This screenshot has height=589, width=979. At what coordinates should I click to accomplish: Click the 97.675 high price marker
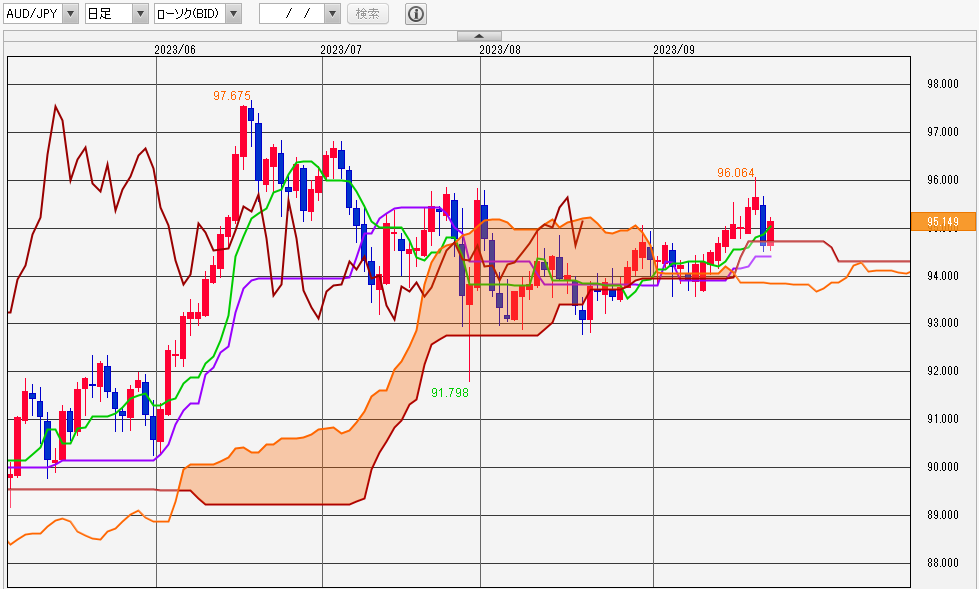tap(232, 96)
